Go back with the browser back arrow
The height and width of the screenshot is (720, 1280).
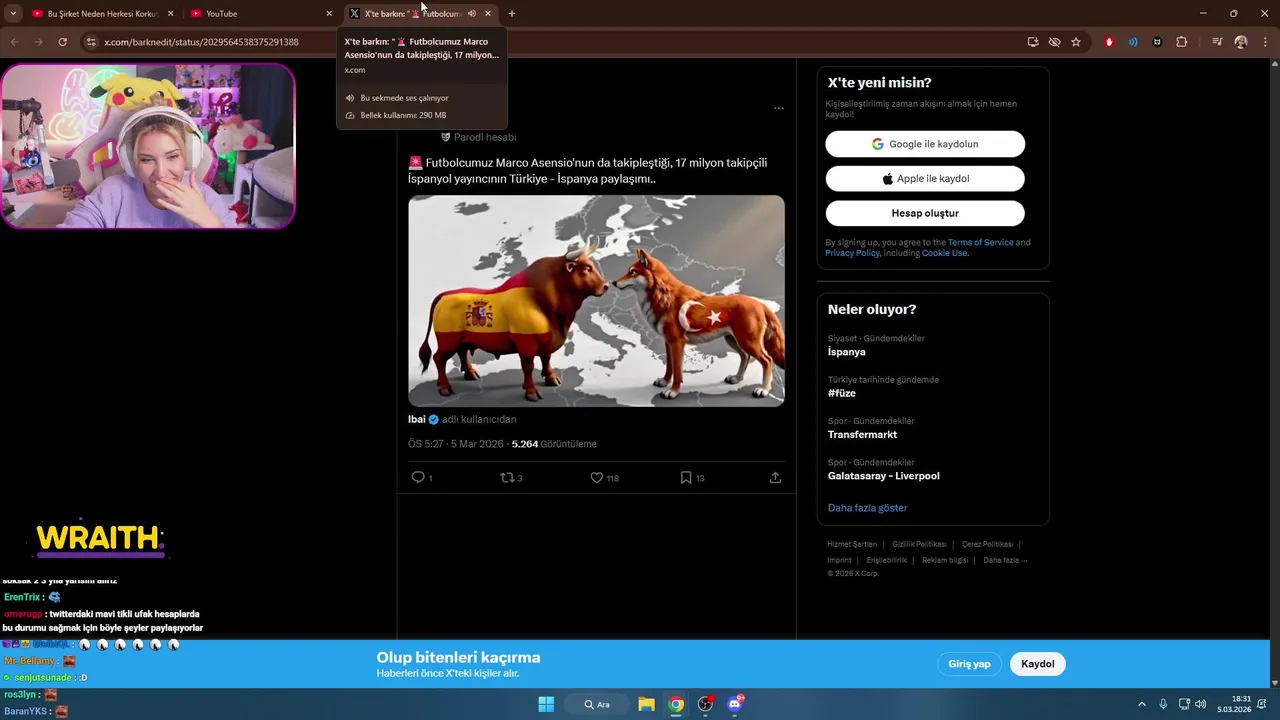14,42
